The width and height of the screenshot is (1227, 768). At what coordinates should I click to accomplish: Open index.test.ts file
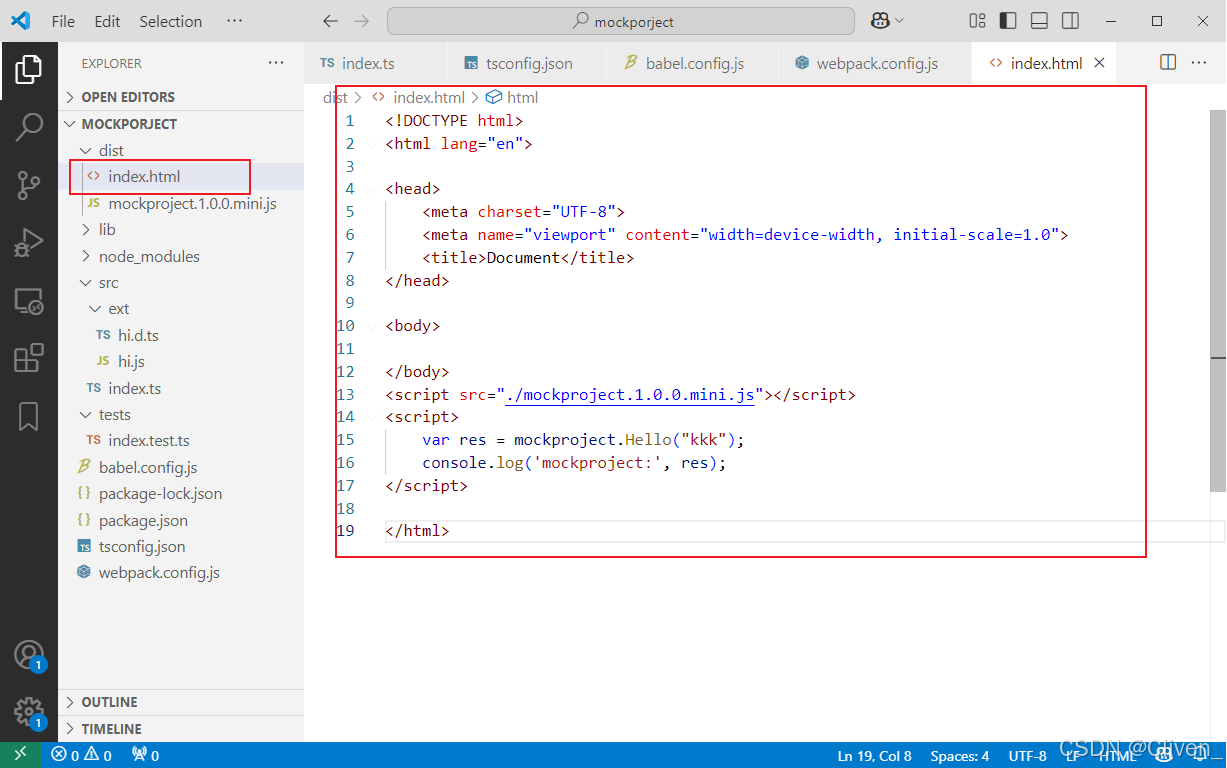pyautogui.click(x=148, y=440)
